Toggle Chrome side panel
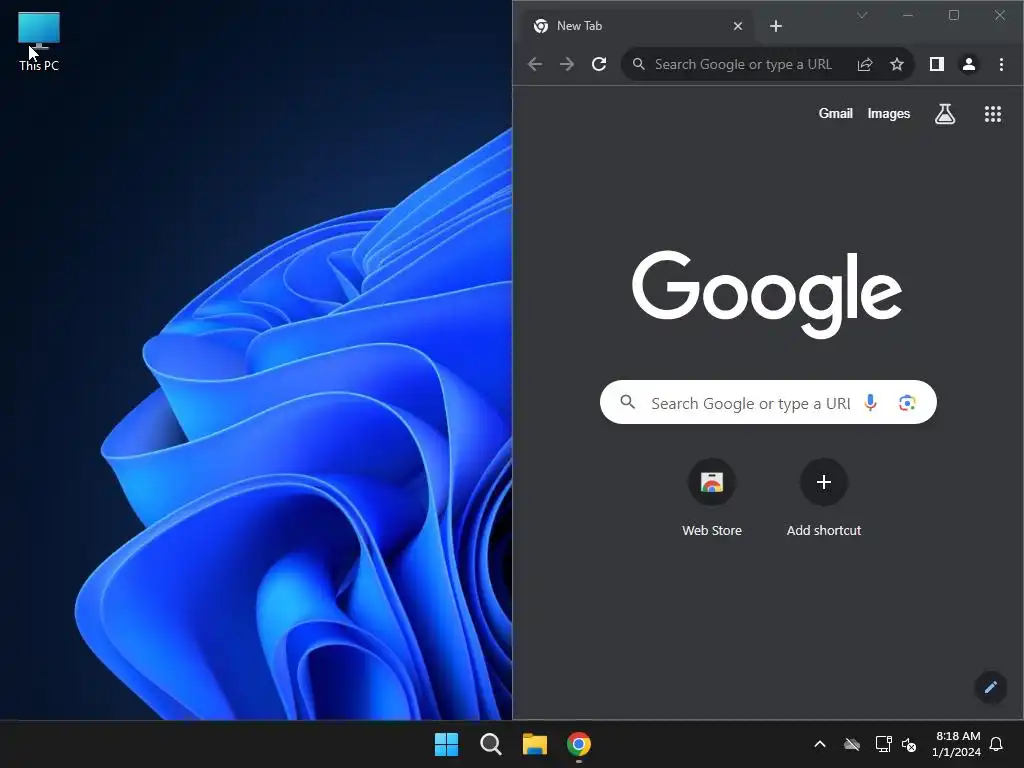This screenshot has height=768, width=1024. coord(936,64)
